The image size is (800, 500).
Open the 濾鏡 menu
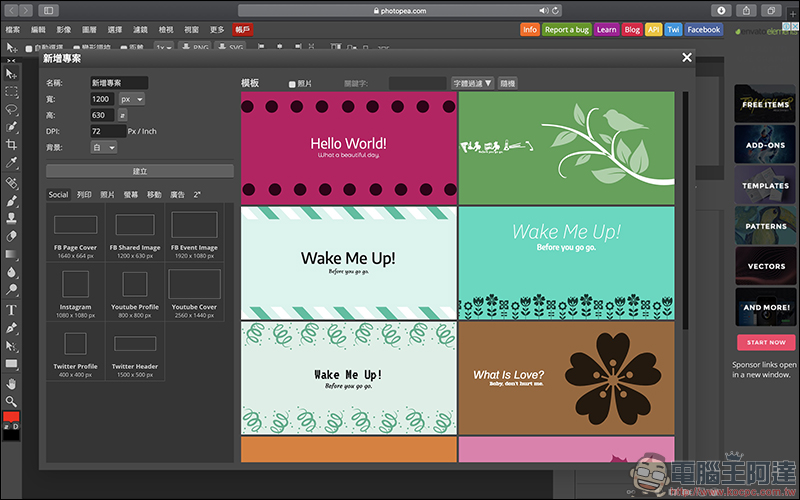coord(140,30)
